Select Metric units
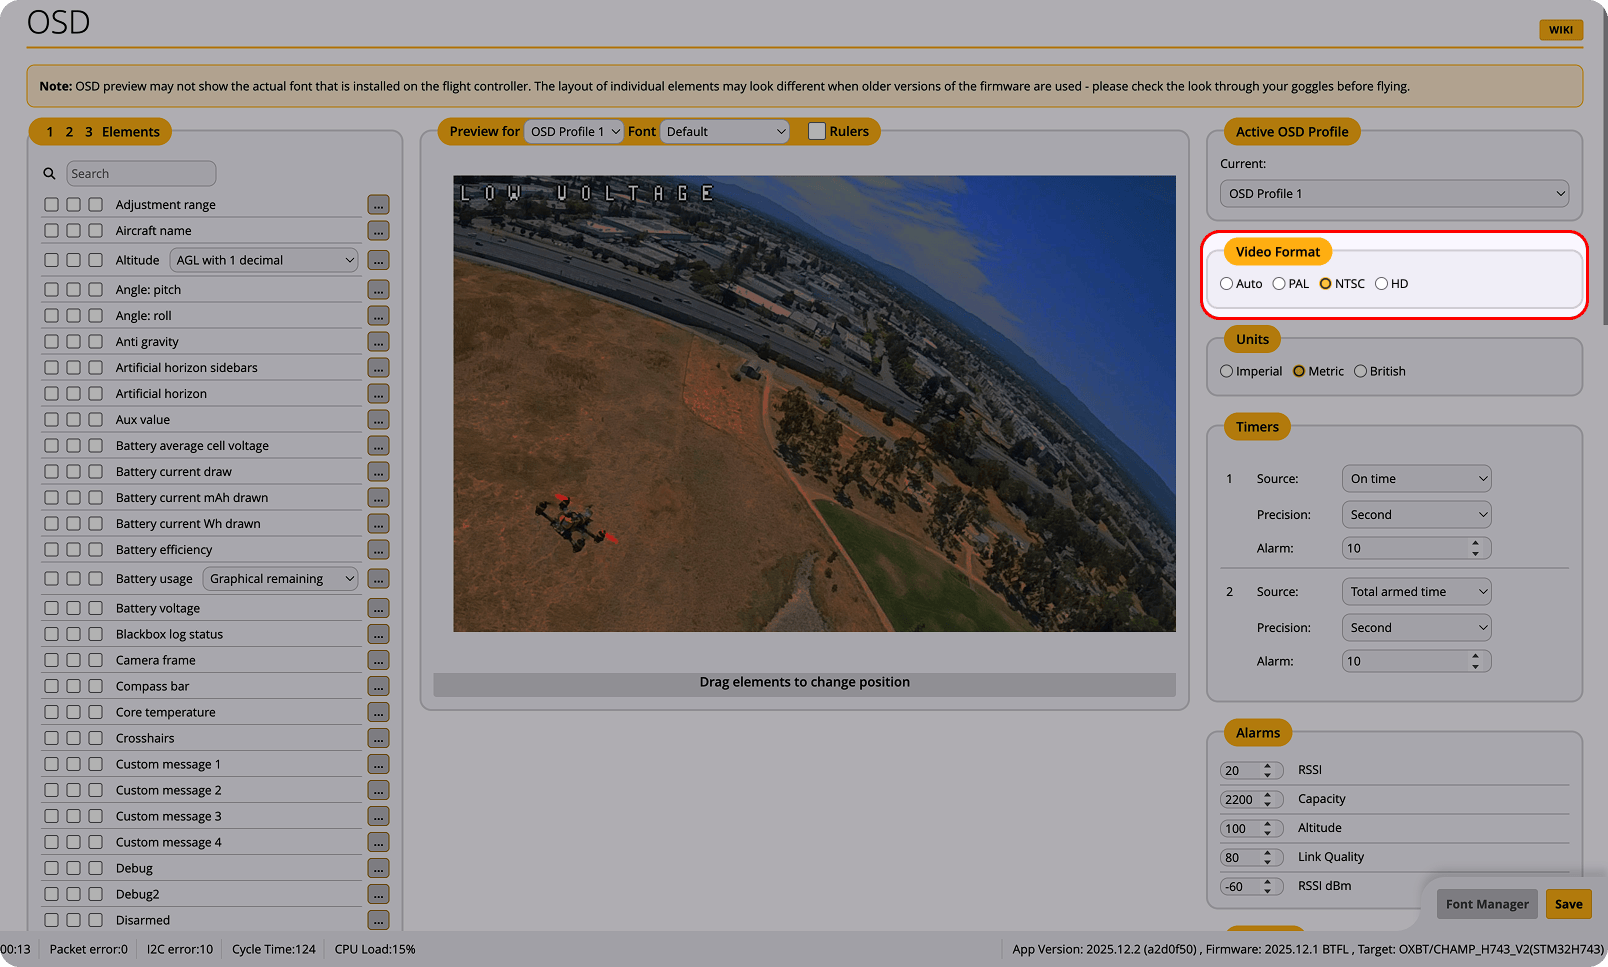 coord(1299,371)
